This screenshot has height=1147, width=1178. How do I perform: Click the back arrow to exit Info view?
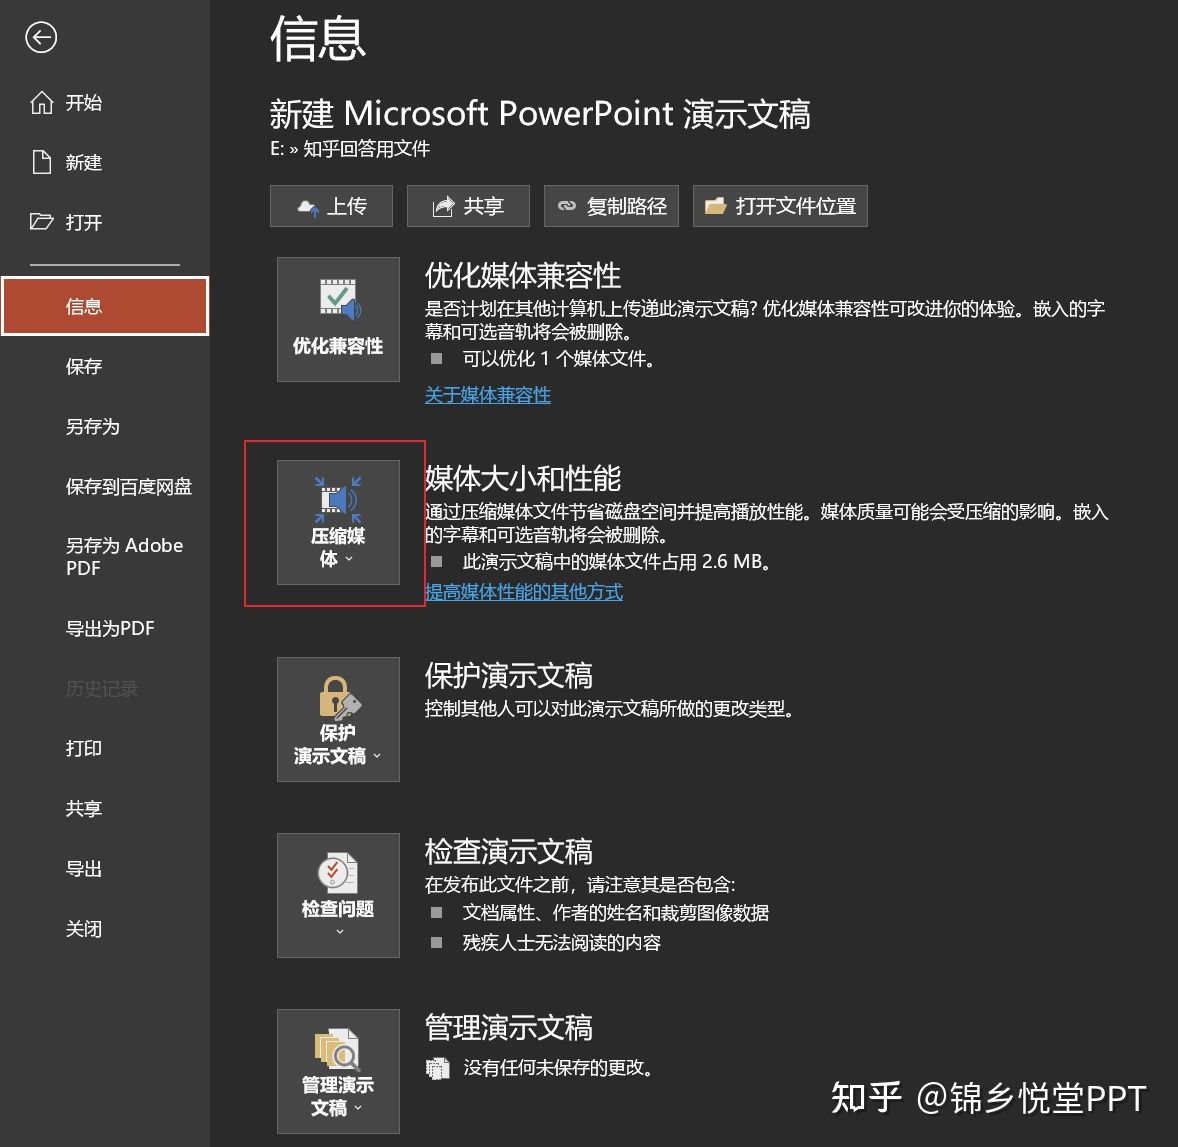click(40, 38)
